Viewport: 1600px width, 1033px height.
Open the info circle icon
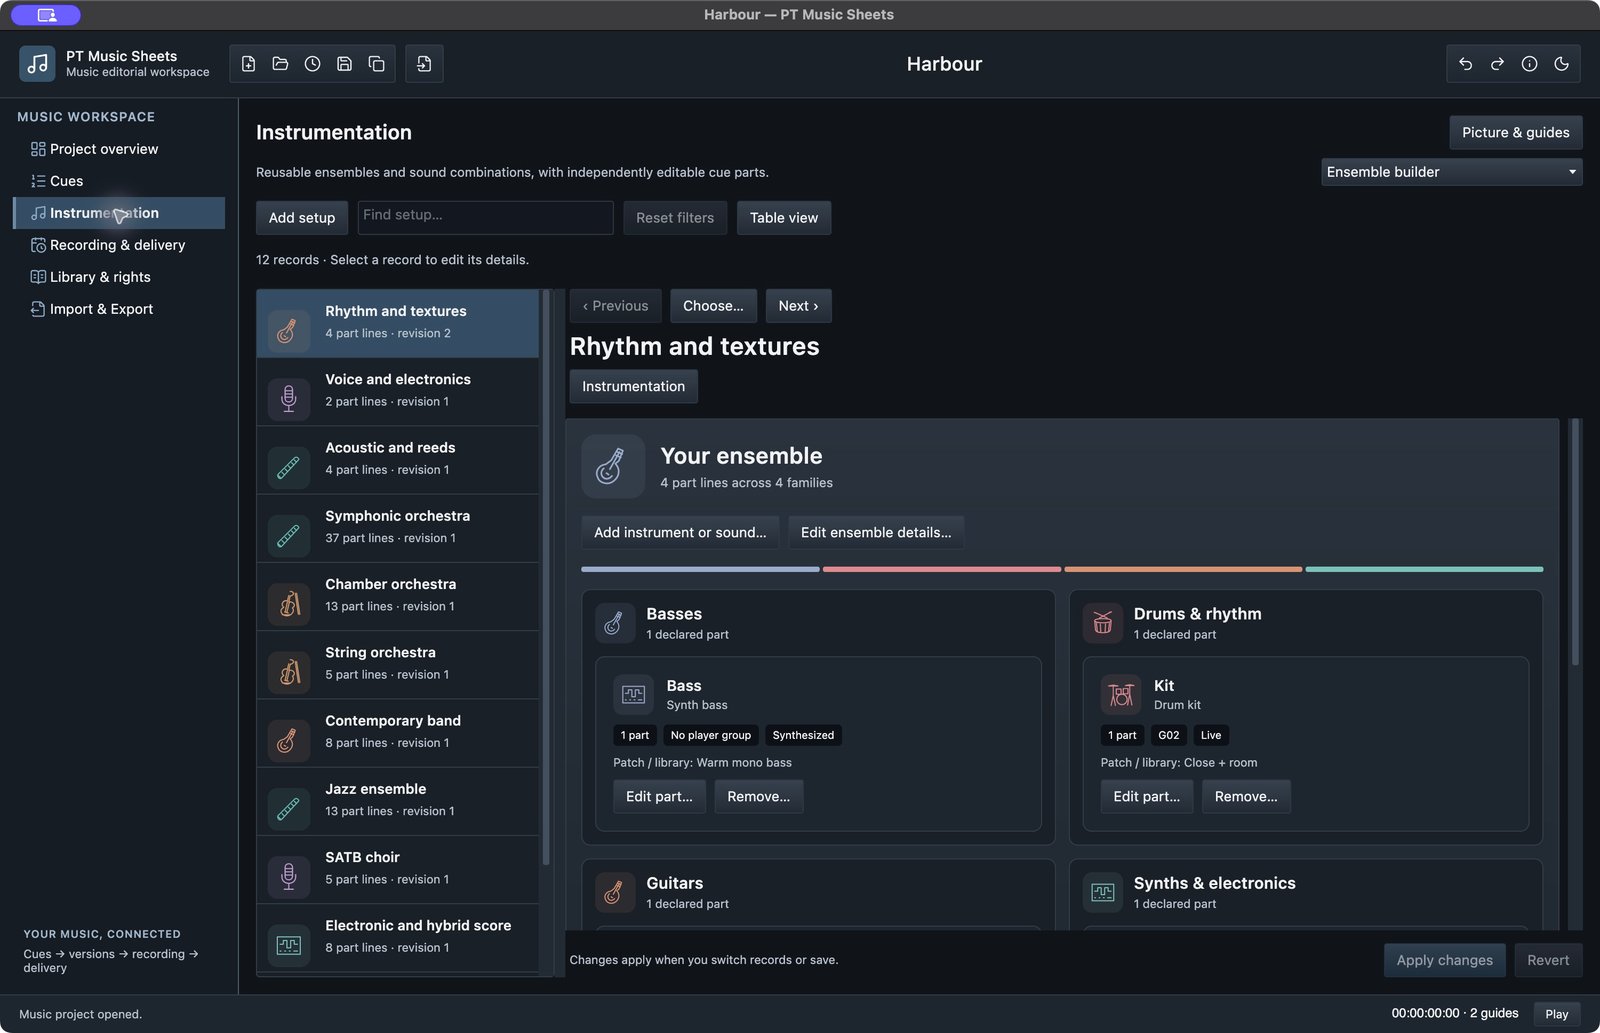point(1530,64)
